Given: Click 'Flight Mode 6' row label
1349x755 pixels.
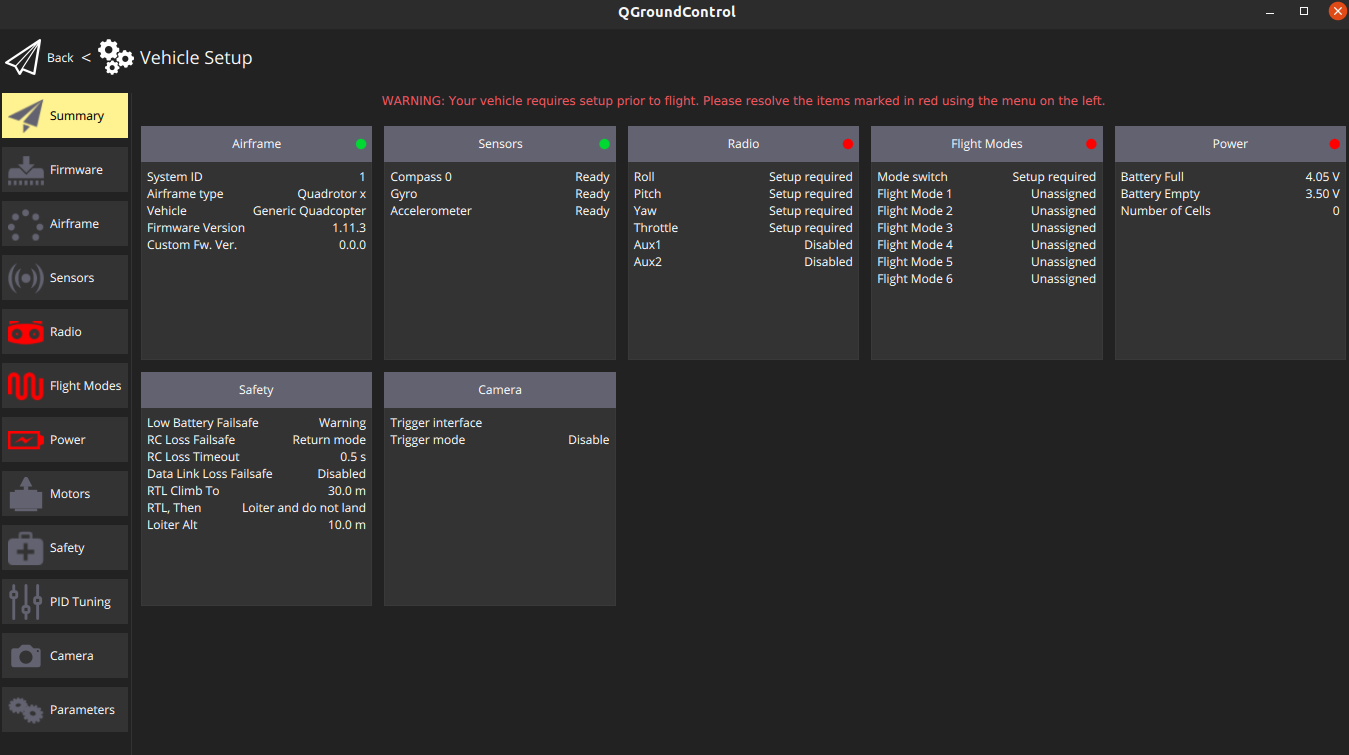Looking at the screenshot, I should tap(915, 279).
